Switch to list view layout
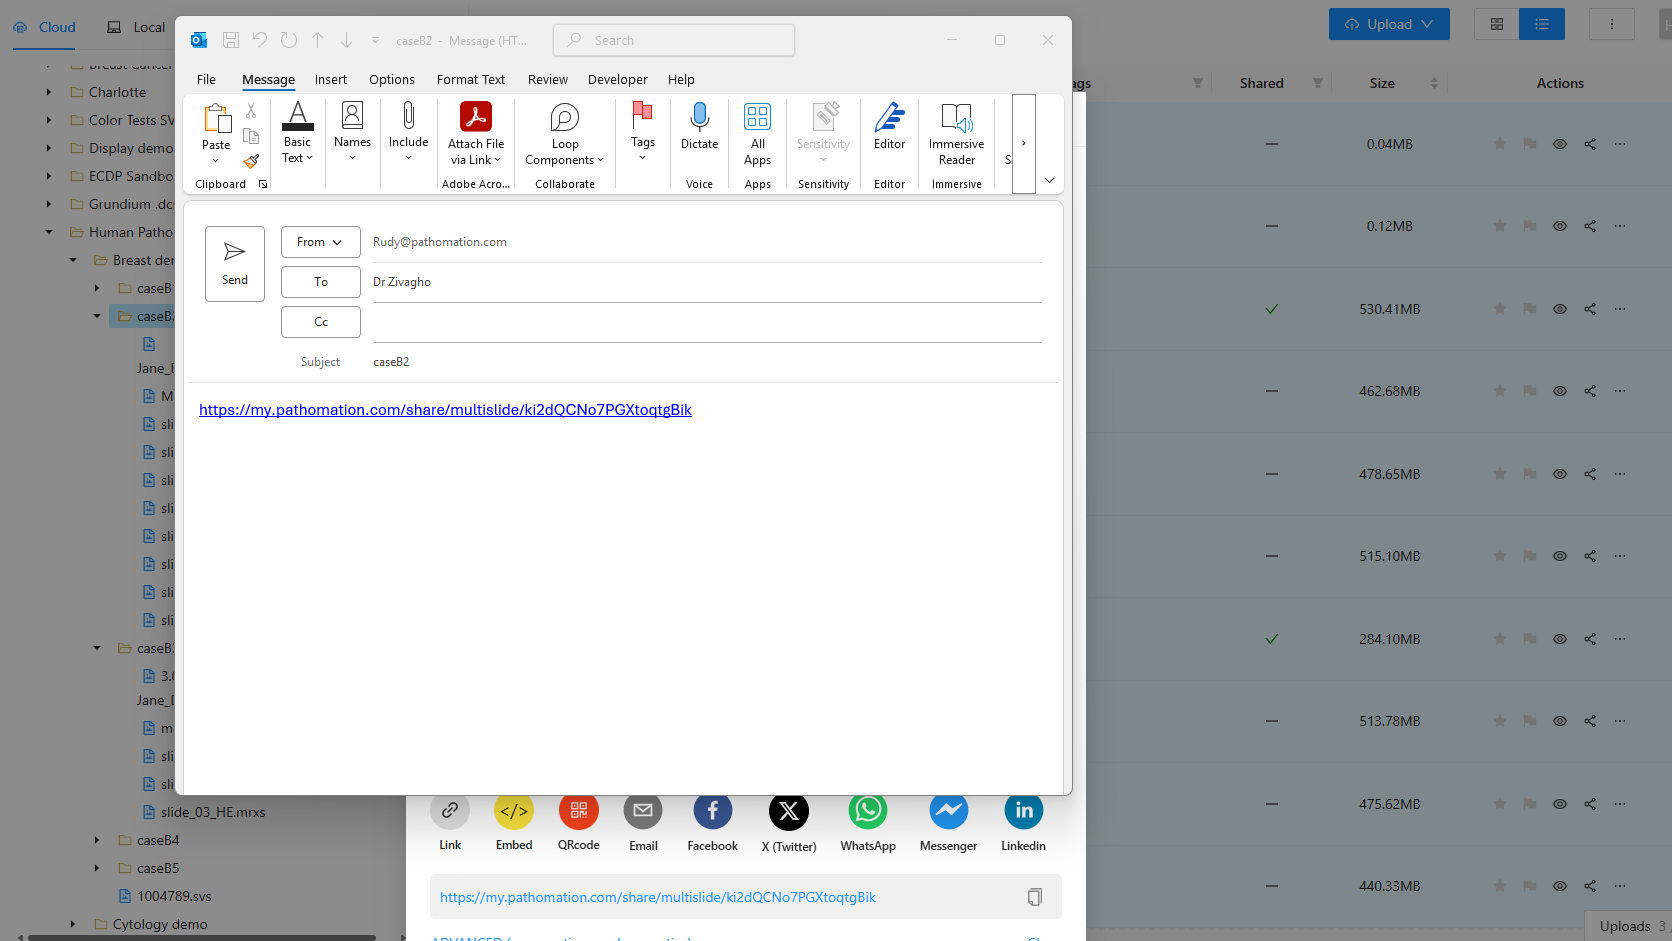 1541,24
